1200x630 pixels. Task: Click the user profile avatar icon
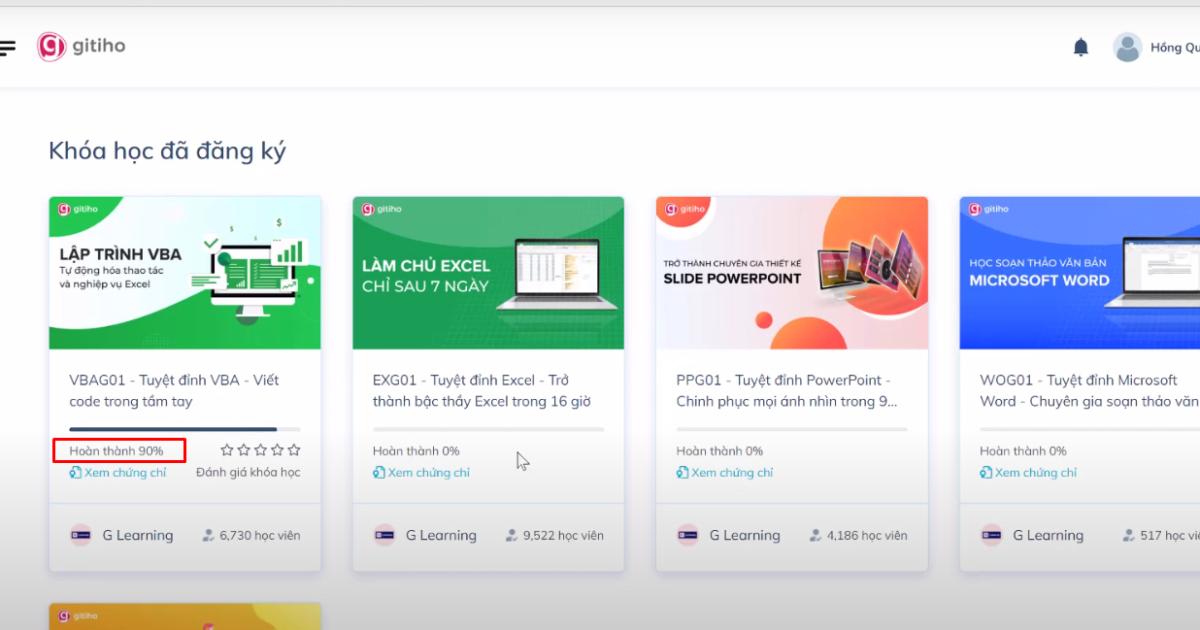pos(1127,46)
